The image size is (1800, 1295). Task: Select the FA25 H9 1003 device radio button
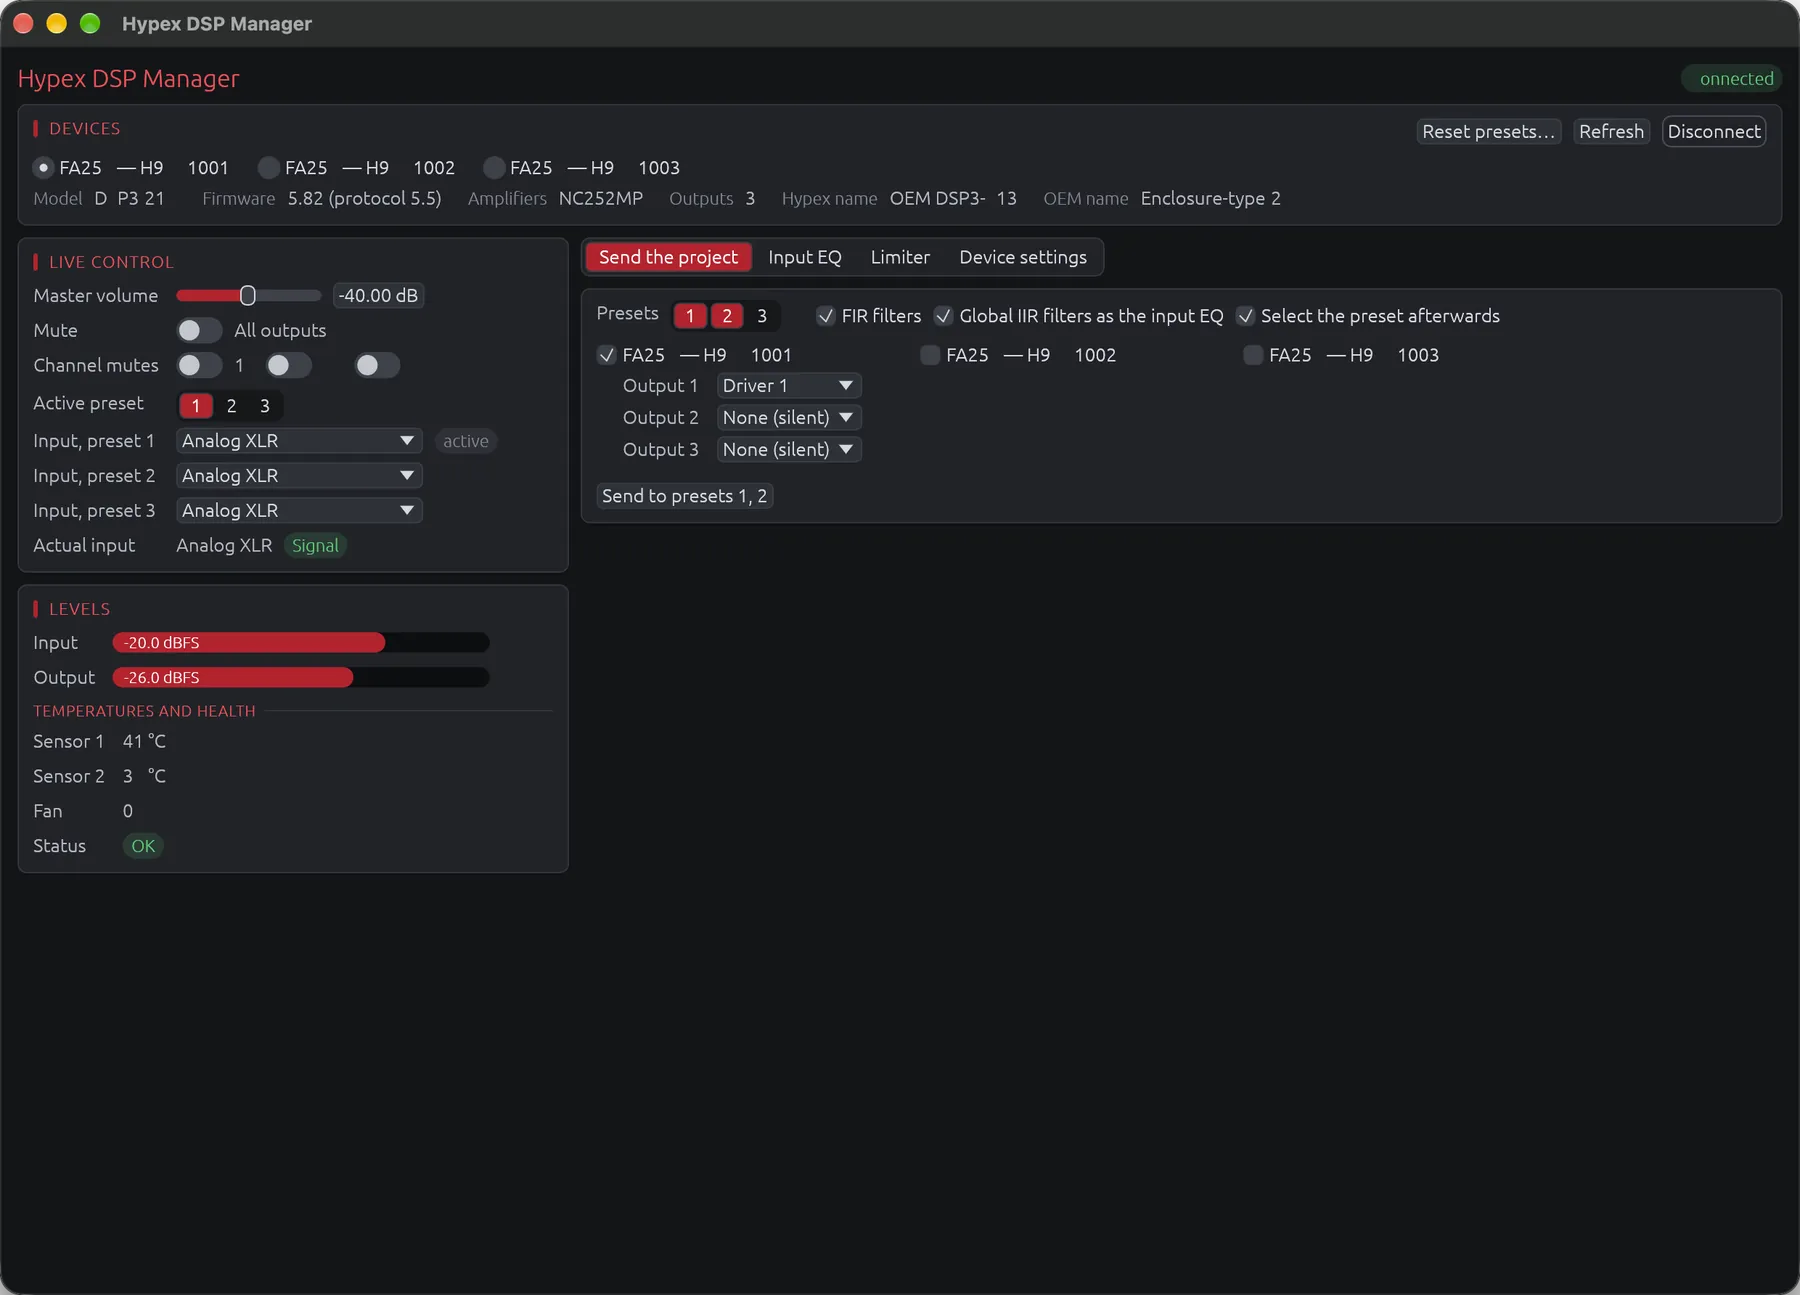pos(494,168)
